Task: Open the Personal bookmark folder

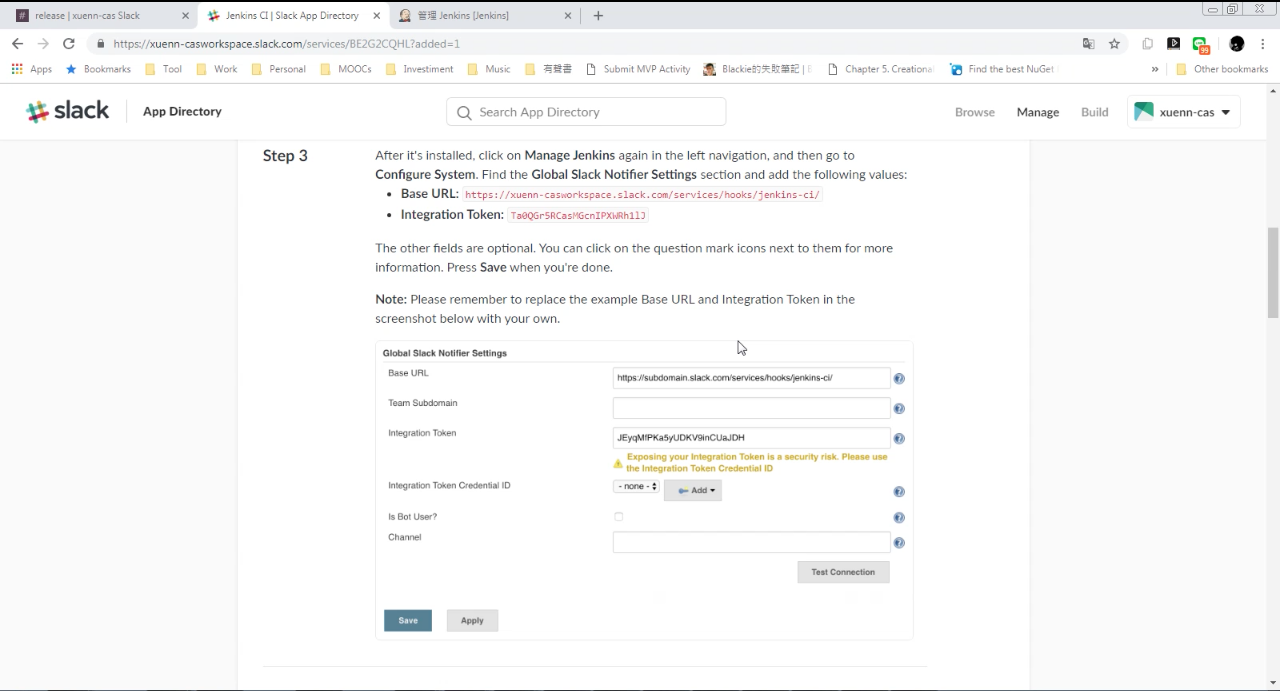Action: click(278, 69)
